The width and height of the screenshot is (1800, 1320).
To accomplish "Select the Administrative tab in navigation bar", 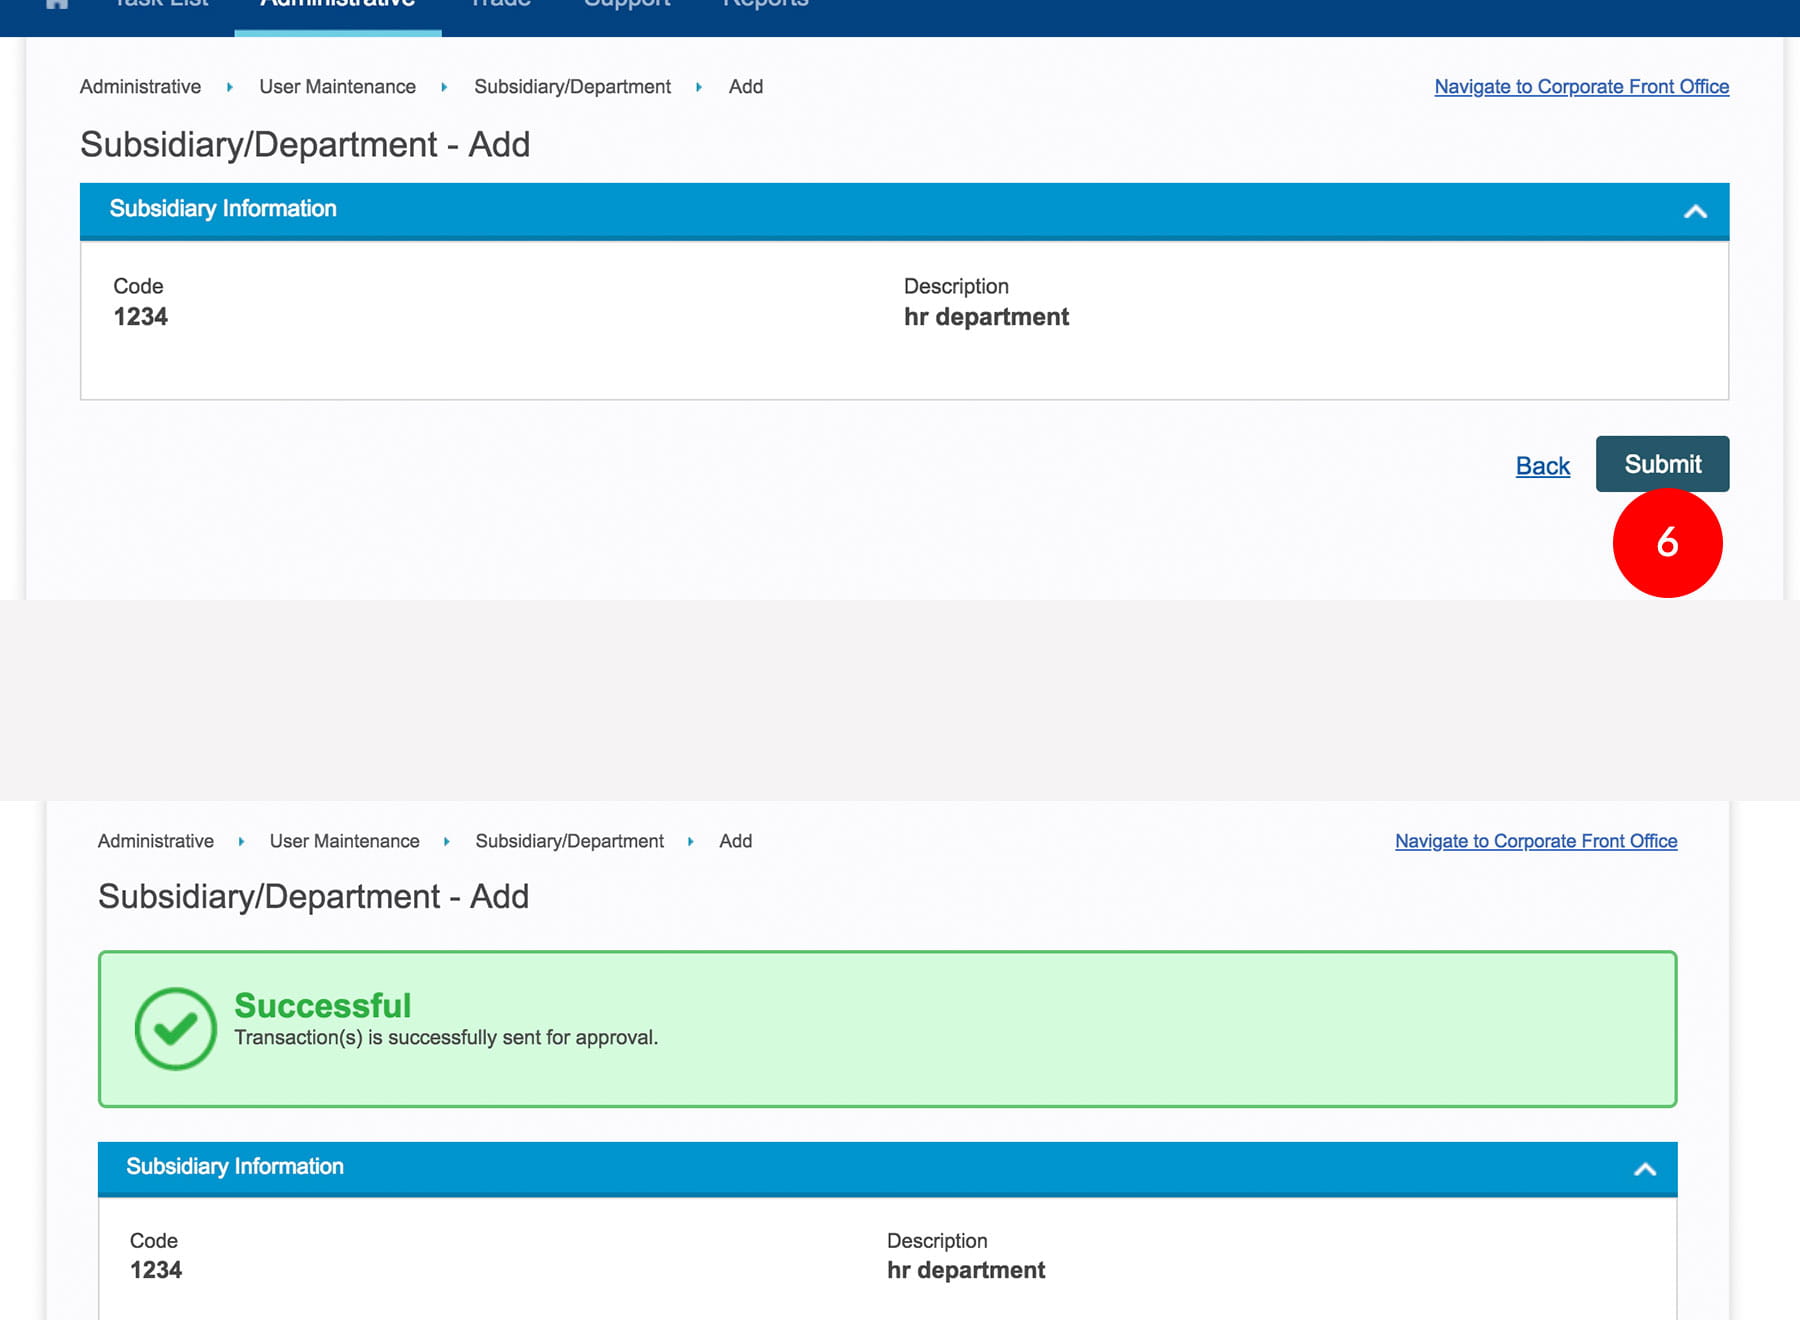I will click(x=338, y=6).
